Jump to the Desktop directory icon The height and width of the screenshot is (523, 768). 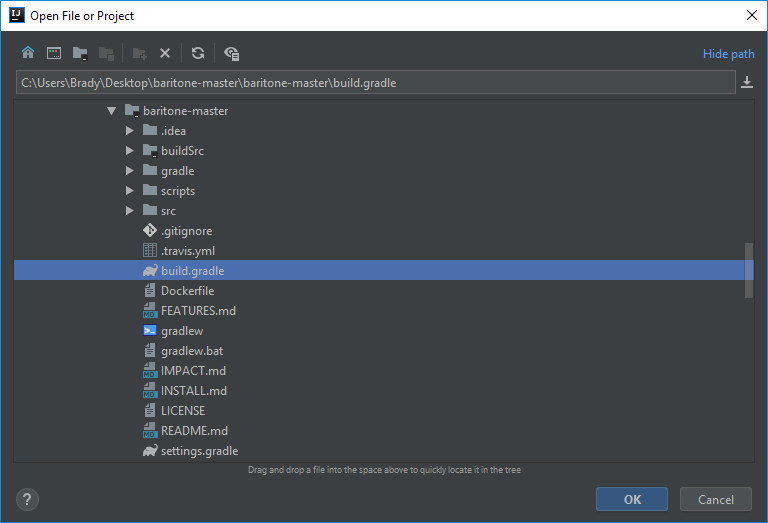point(54,53)
